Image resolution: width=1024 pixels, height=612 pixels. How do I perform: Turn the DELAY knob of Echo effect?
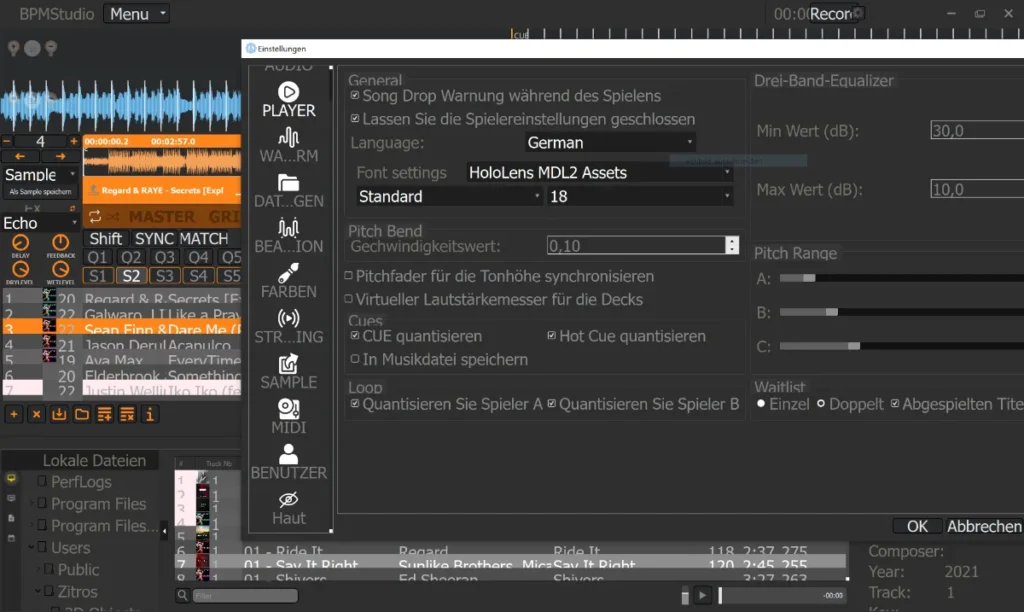20,244
